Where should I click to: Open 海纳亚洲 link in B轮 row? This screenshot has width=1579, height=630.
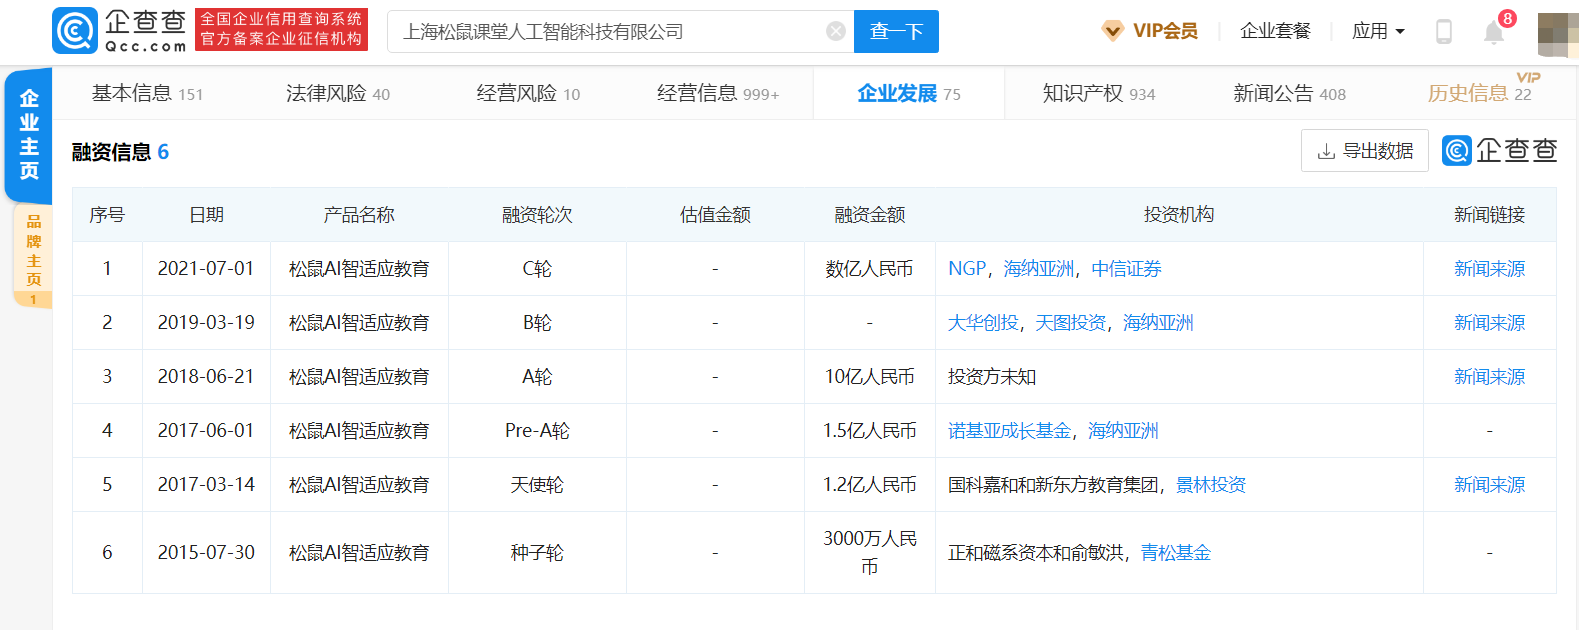[x=1158, y=323]
